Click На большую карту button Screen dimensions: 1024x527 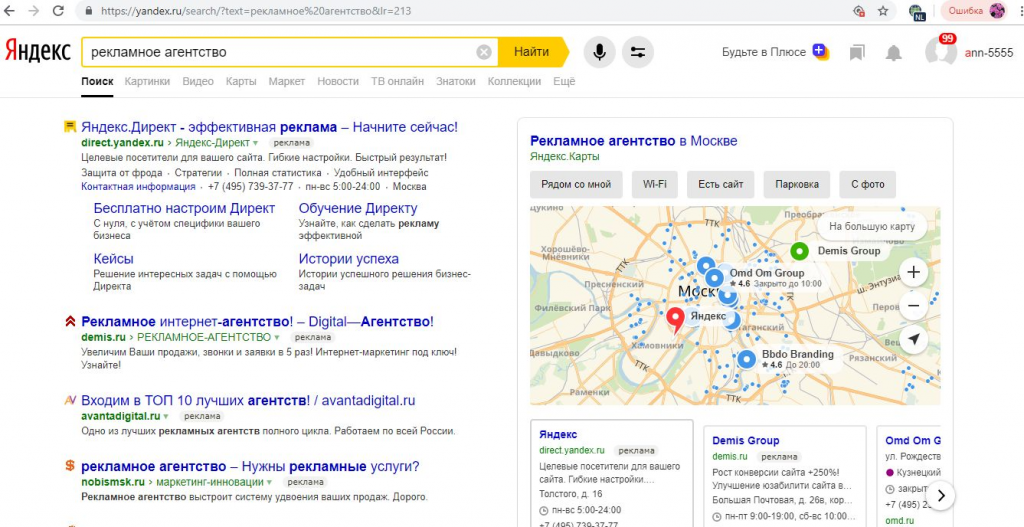[x=872, y=227]
